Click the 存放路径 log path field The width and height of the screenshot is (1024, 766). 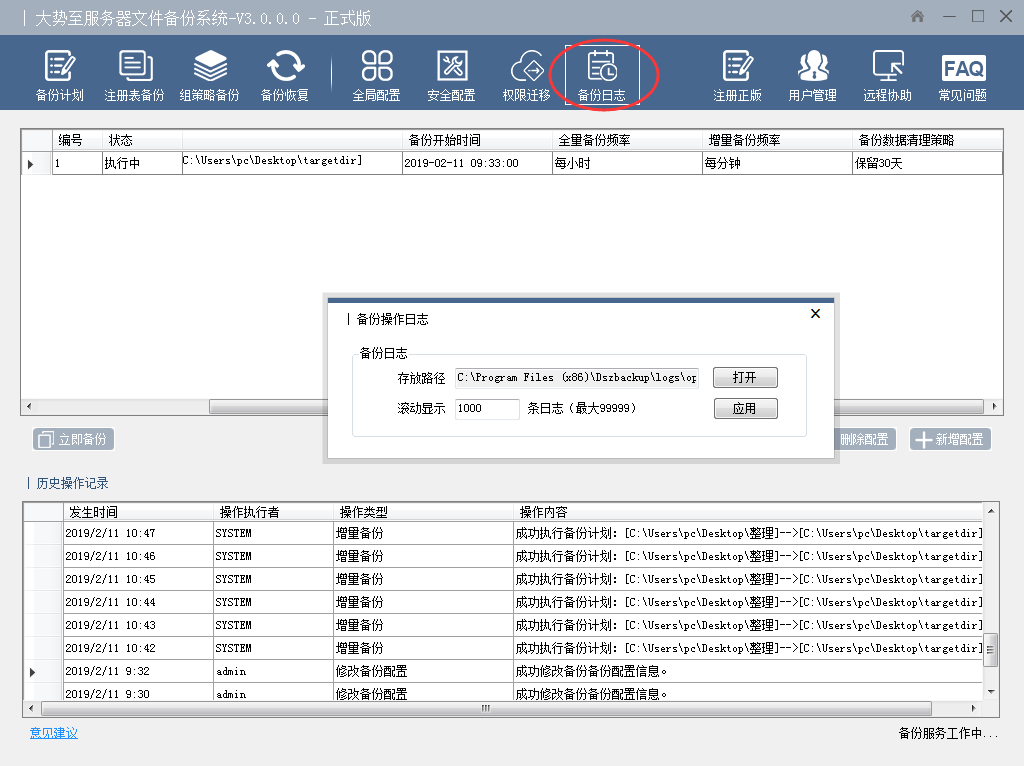(577, 377)
